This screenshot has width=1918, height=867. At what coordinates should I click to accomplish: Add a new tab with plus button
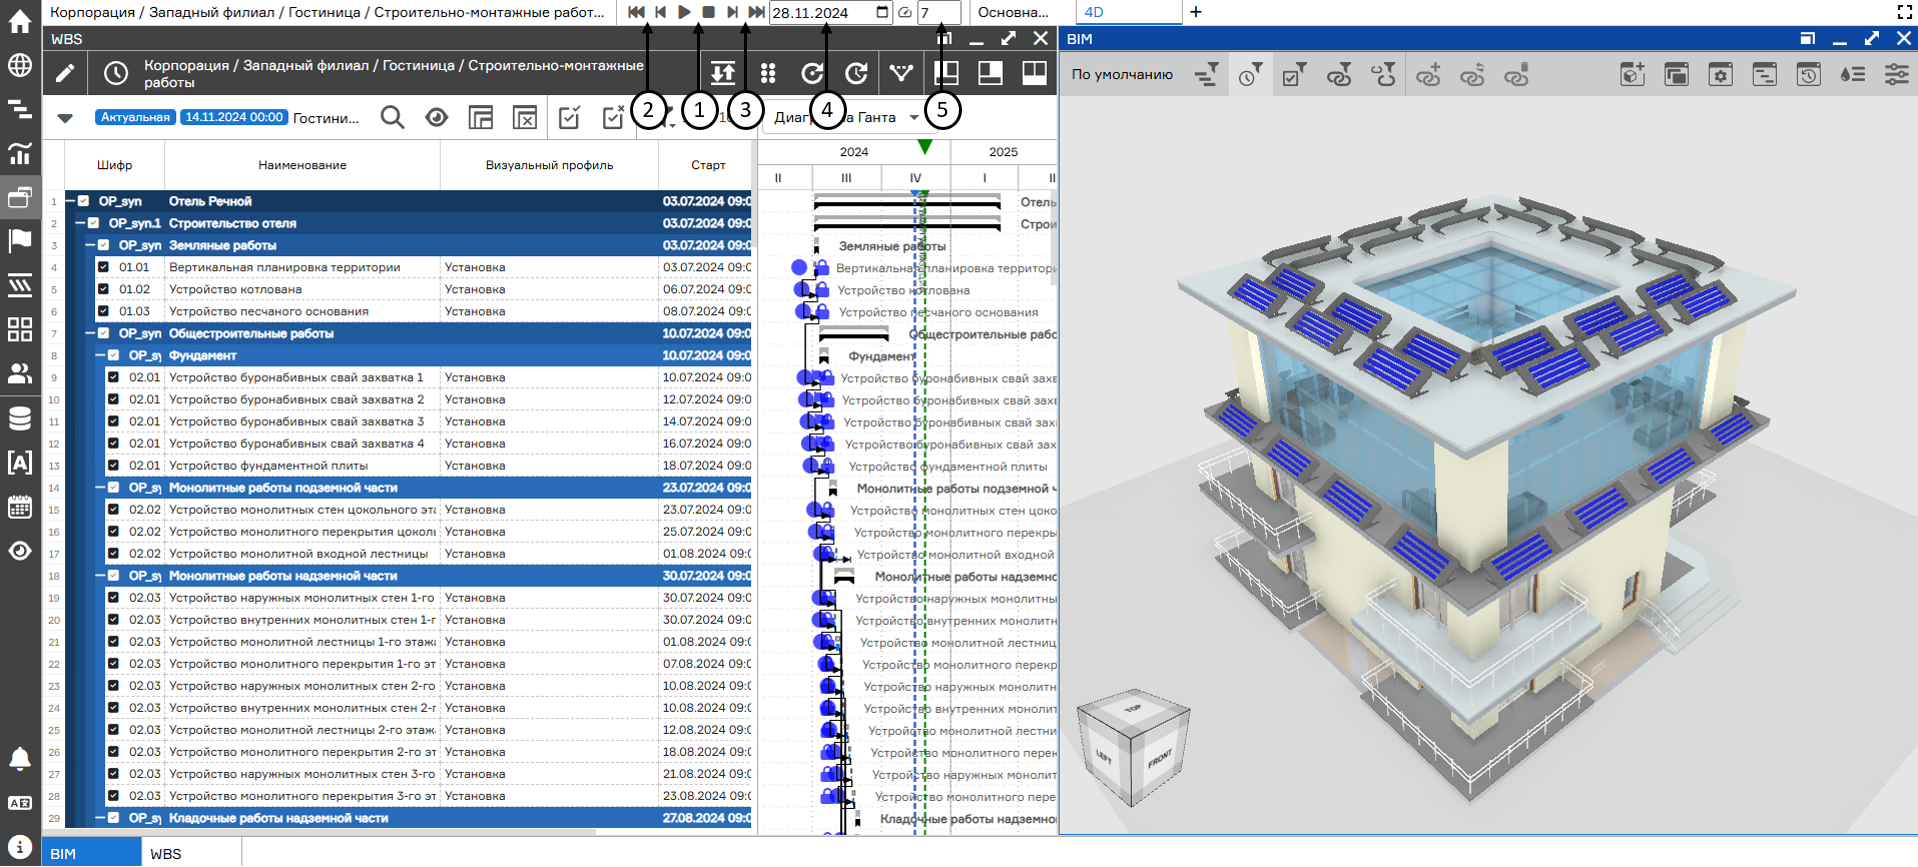1196,12
